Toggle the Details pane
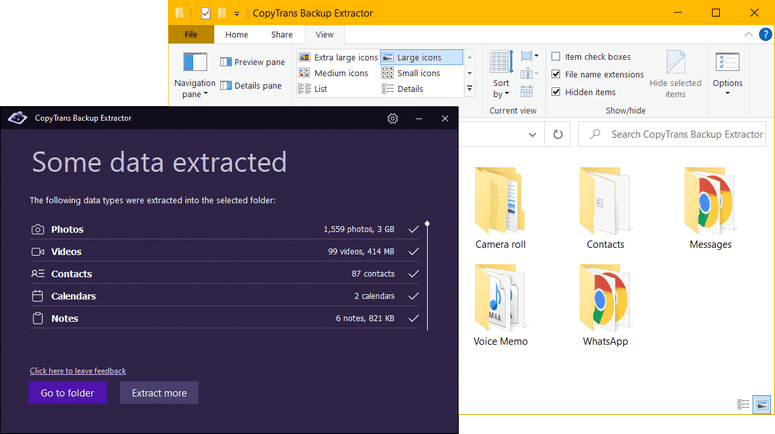The image size is (775, 434). click(251, 86)
